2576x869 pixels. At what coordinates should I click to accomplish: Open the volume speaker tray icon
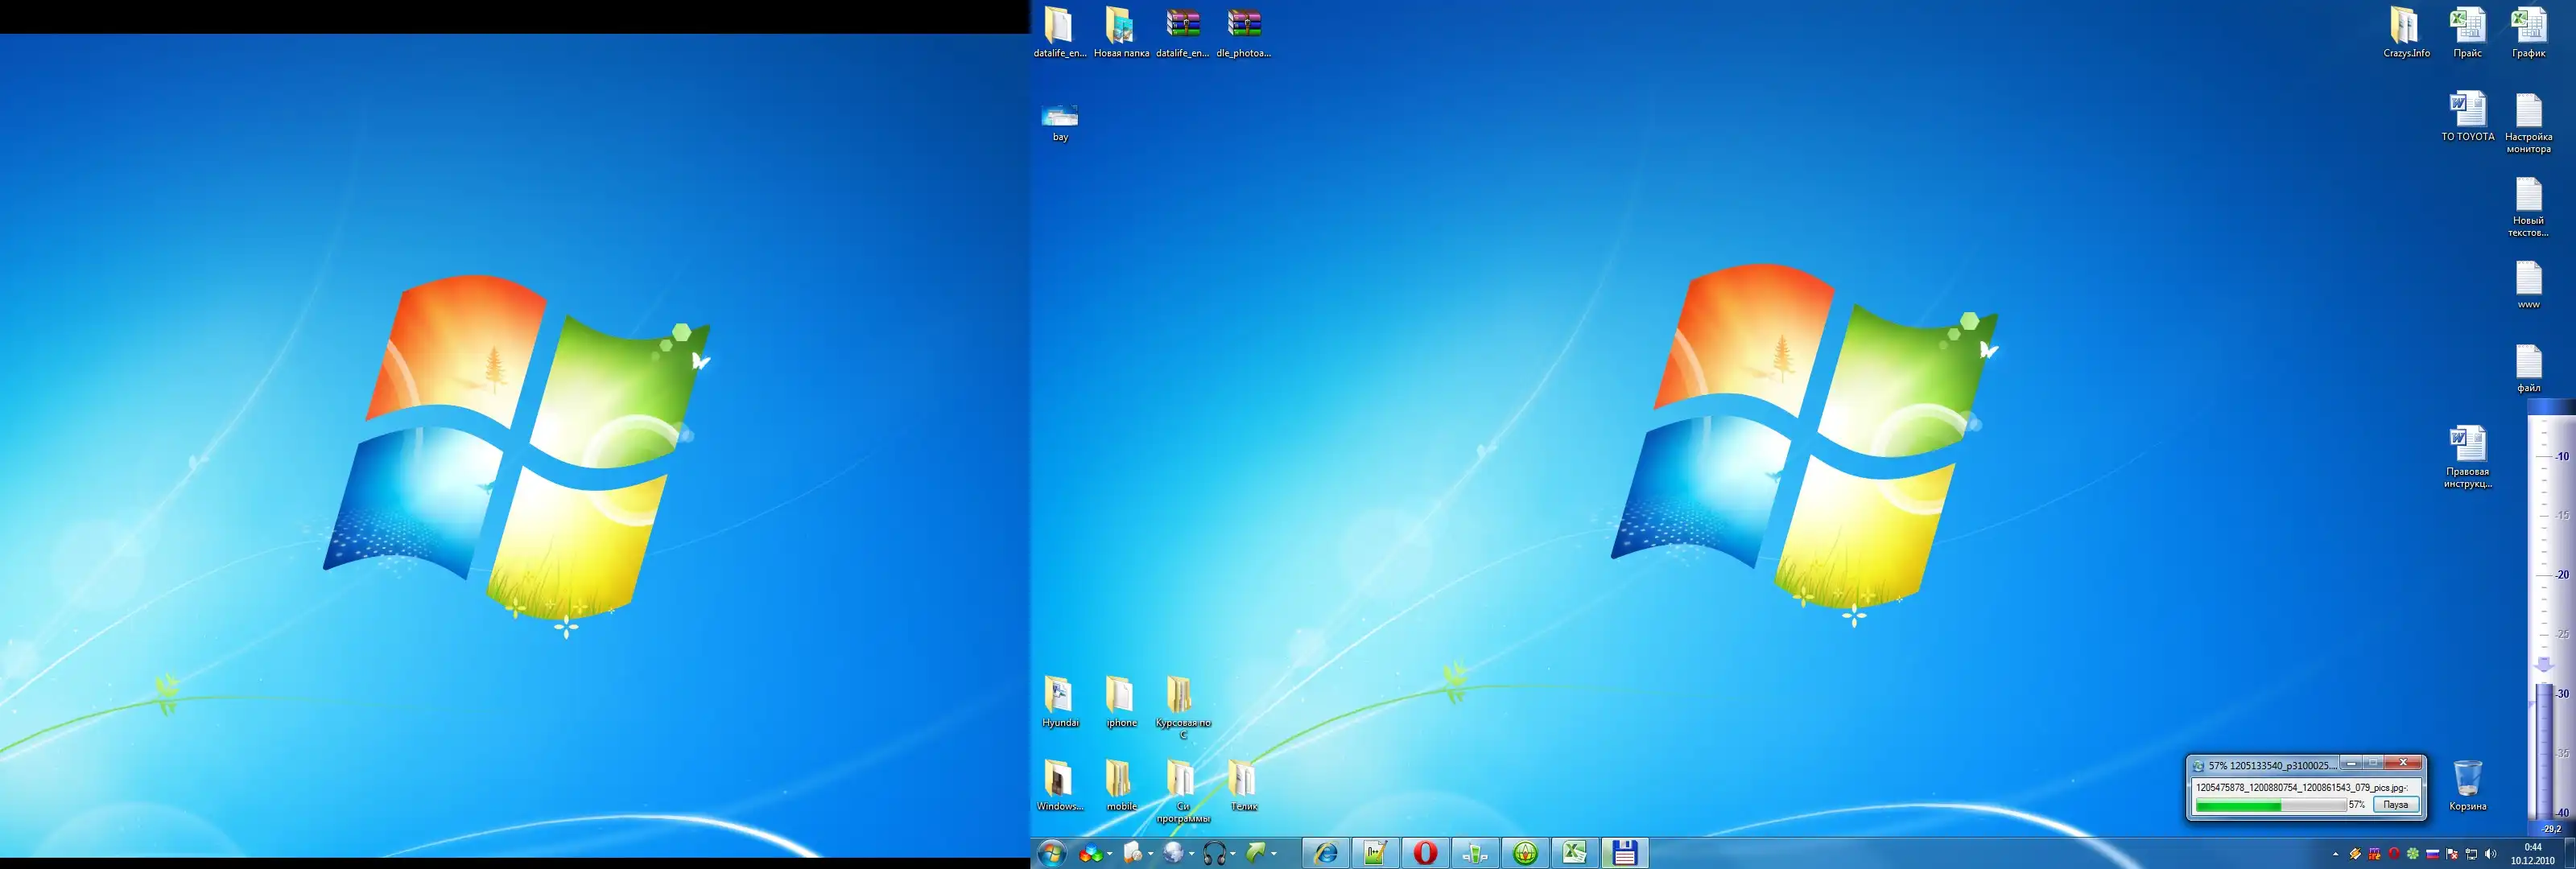click(2490, 854)
